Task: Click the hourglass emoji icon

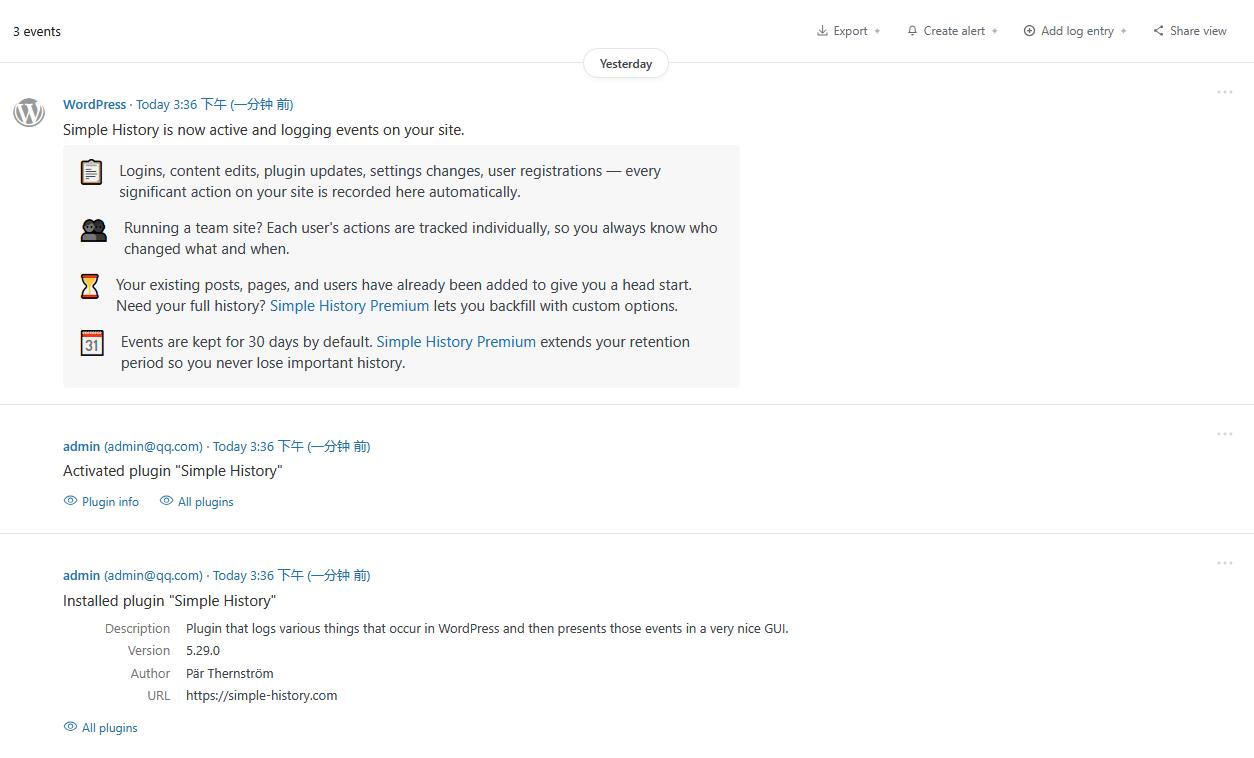Action: pyautogui.click(x=89, y=287)
